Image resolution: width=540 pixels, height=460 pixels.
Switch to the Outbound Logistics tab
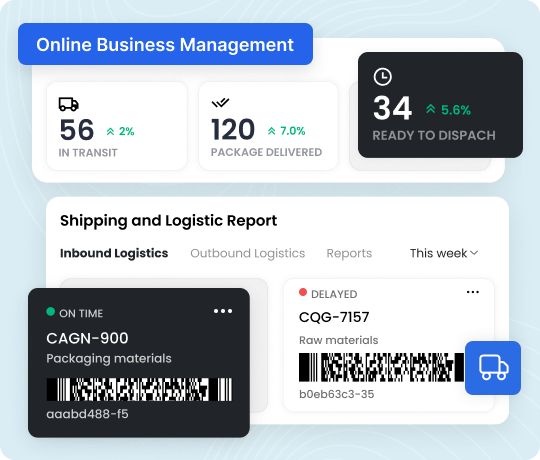[x=248, y=253]
